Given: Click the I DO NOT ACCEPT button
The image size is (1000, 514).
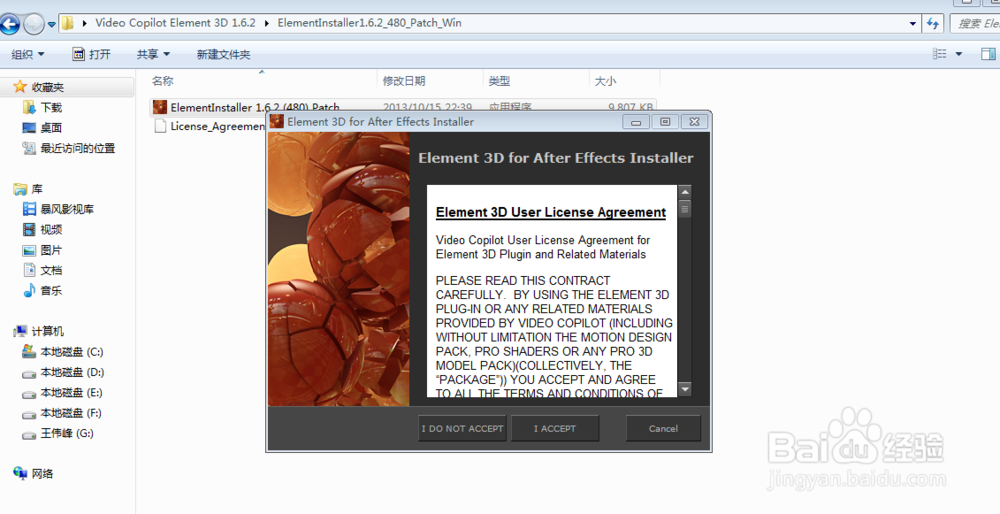Looking at the screenshot, I should coord(462,429).
